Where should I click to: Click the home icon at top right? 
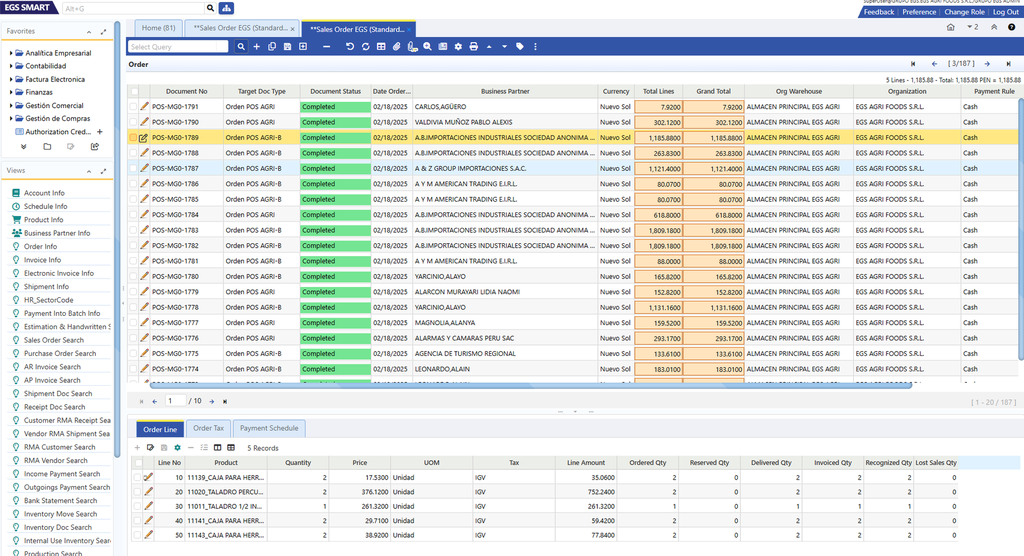[x=951, y=27]
